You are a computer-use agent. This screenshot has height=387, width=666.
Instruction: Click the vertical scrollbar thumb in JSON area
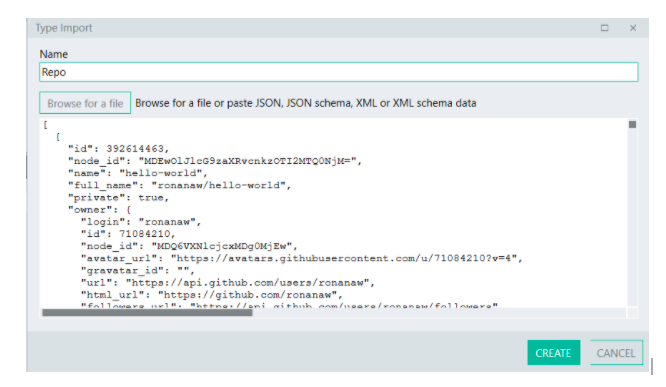click(632, 124)
